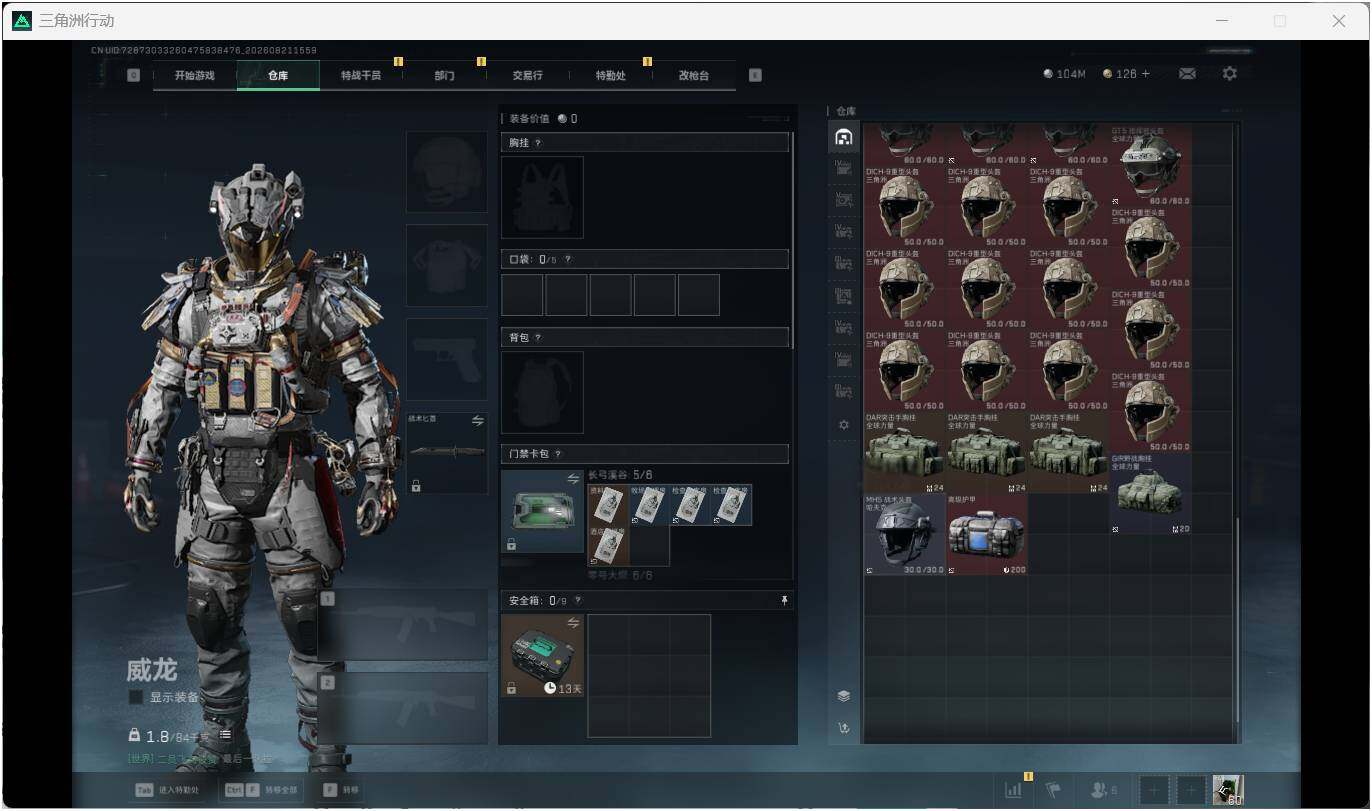Toggle the pin icon on 安全箱 header
This screenshot has width=1372, height=811.
tap(785, 601)
